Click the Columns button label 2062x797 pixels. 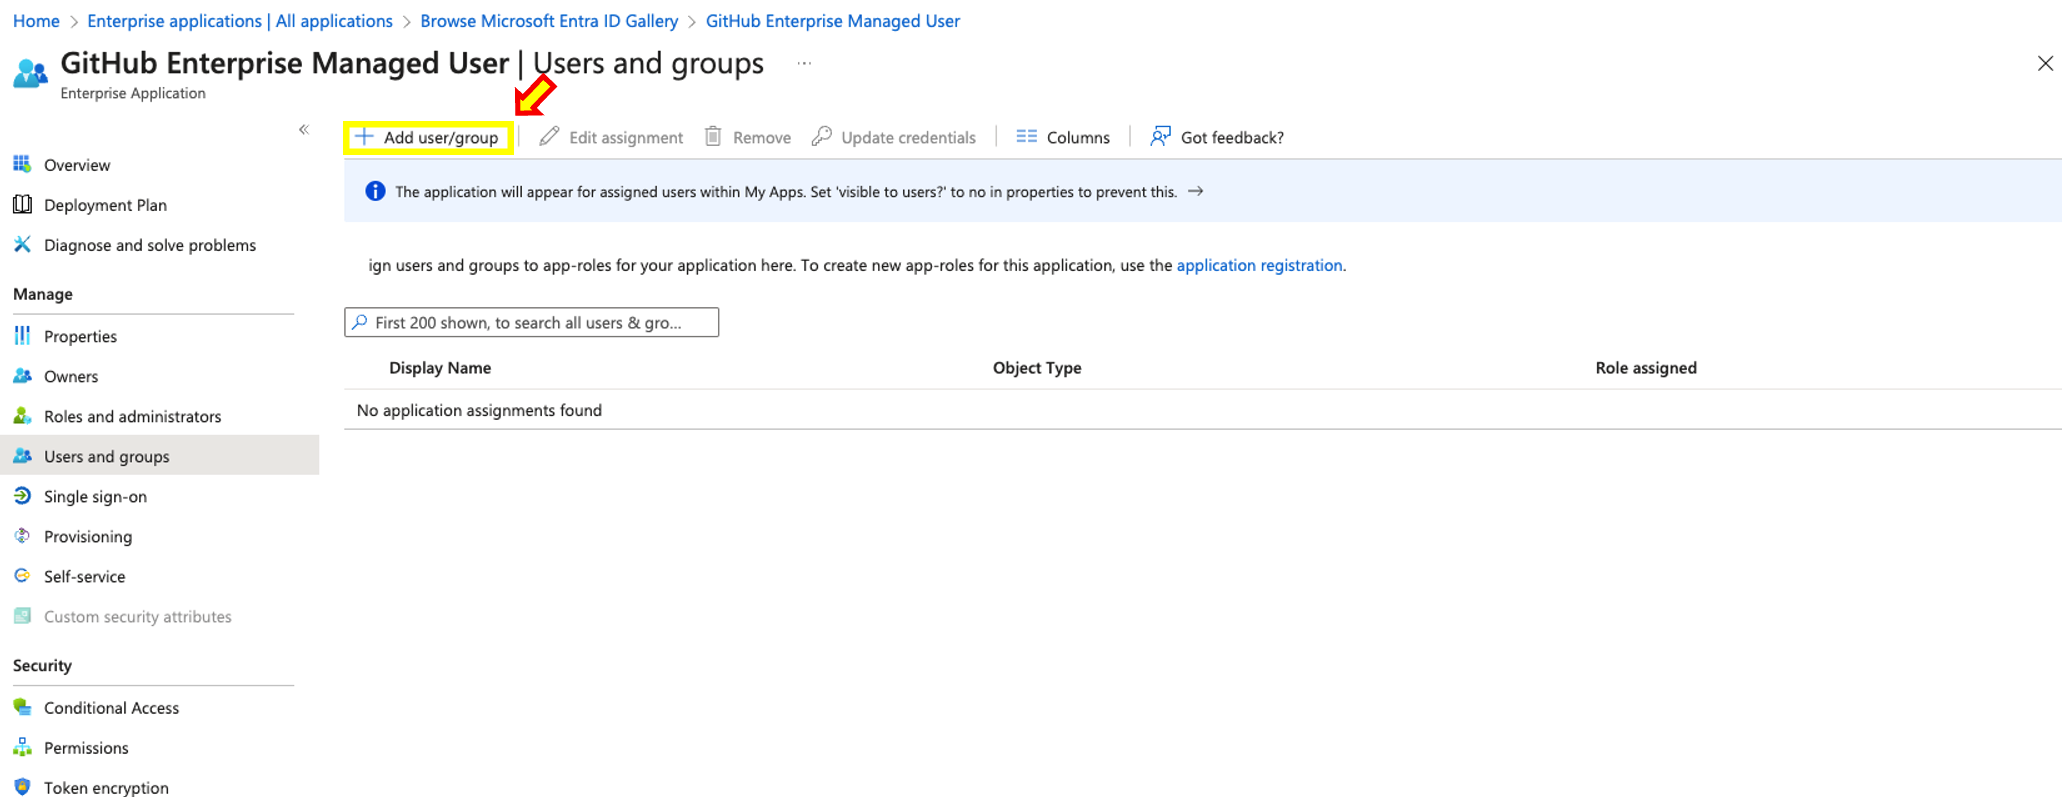[1078, 137]
